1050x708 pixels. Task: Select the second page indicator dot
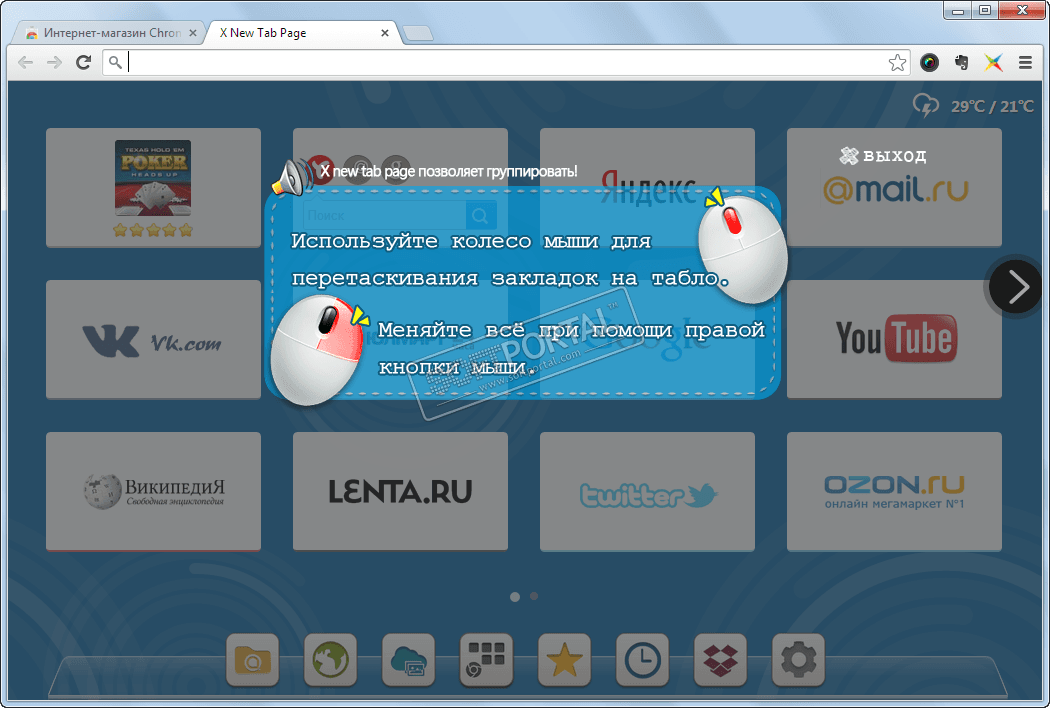tap(534, 595)
